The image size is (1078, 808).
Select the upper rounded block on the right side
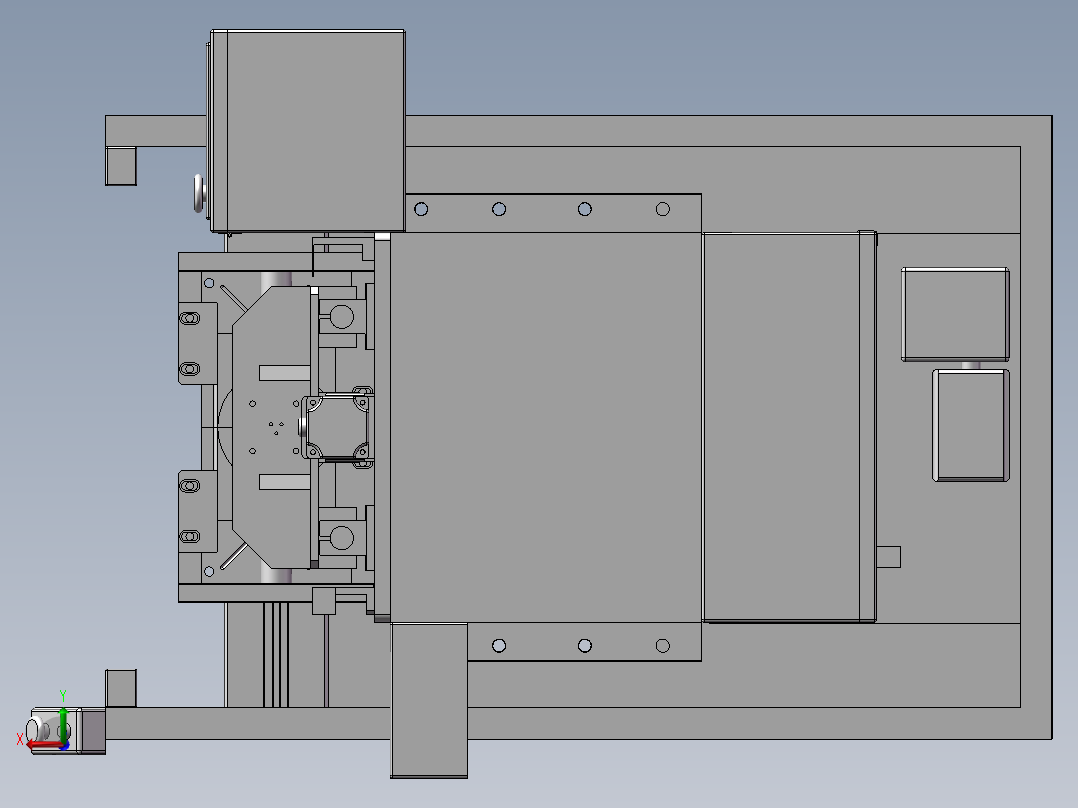pyautogui.click(x=955, y=314)
